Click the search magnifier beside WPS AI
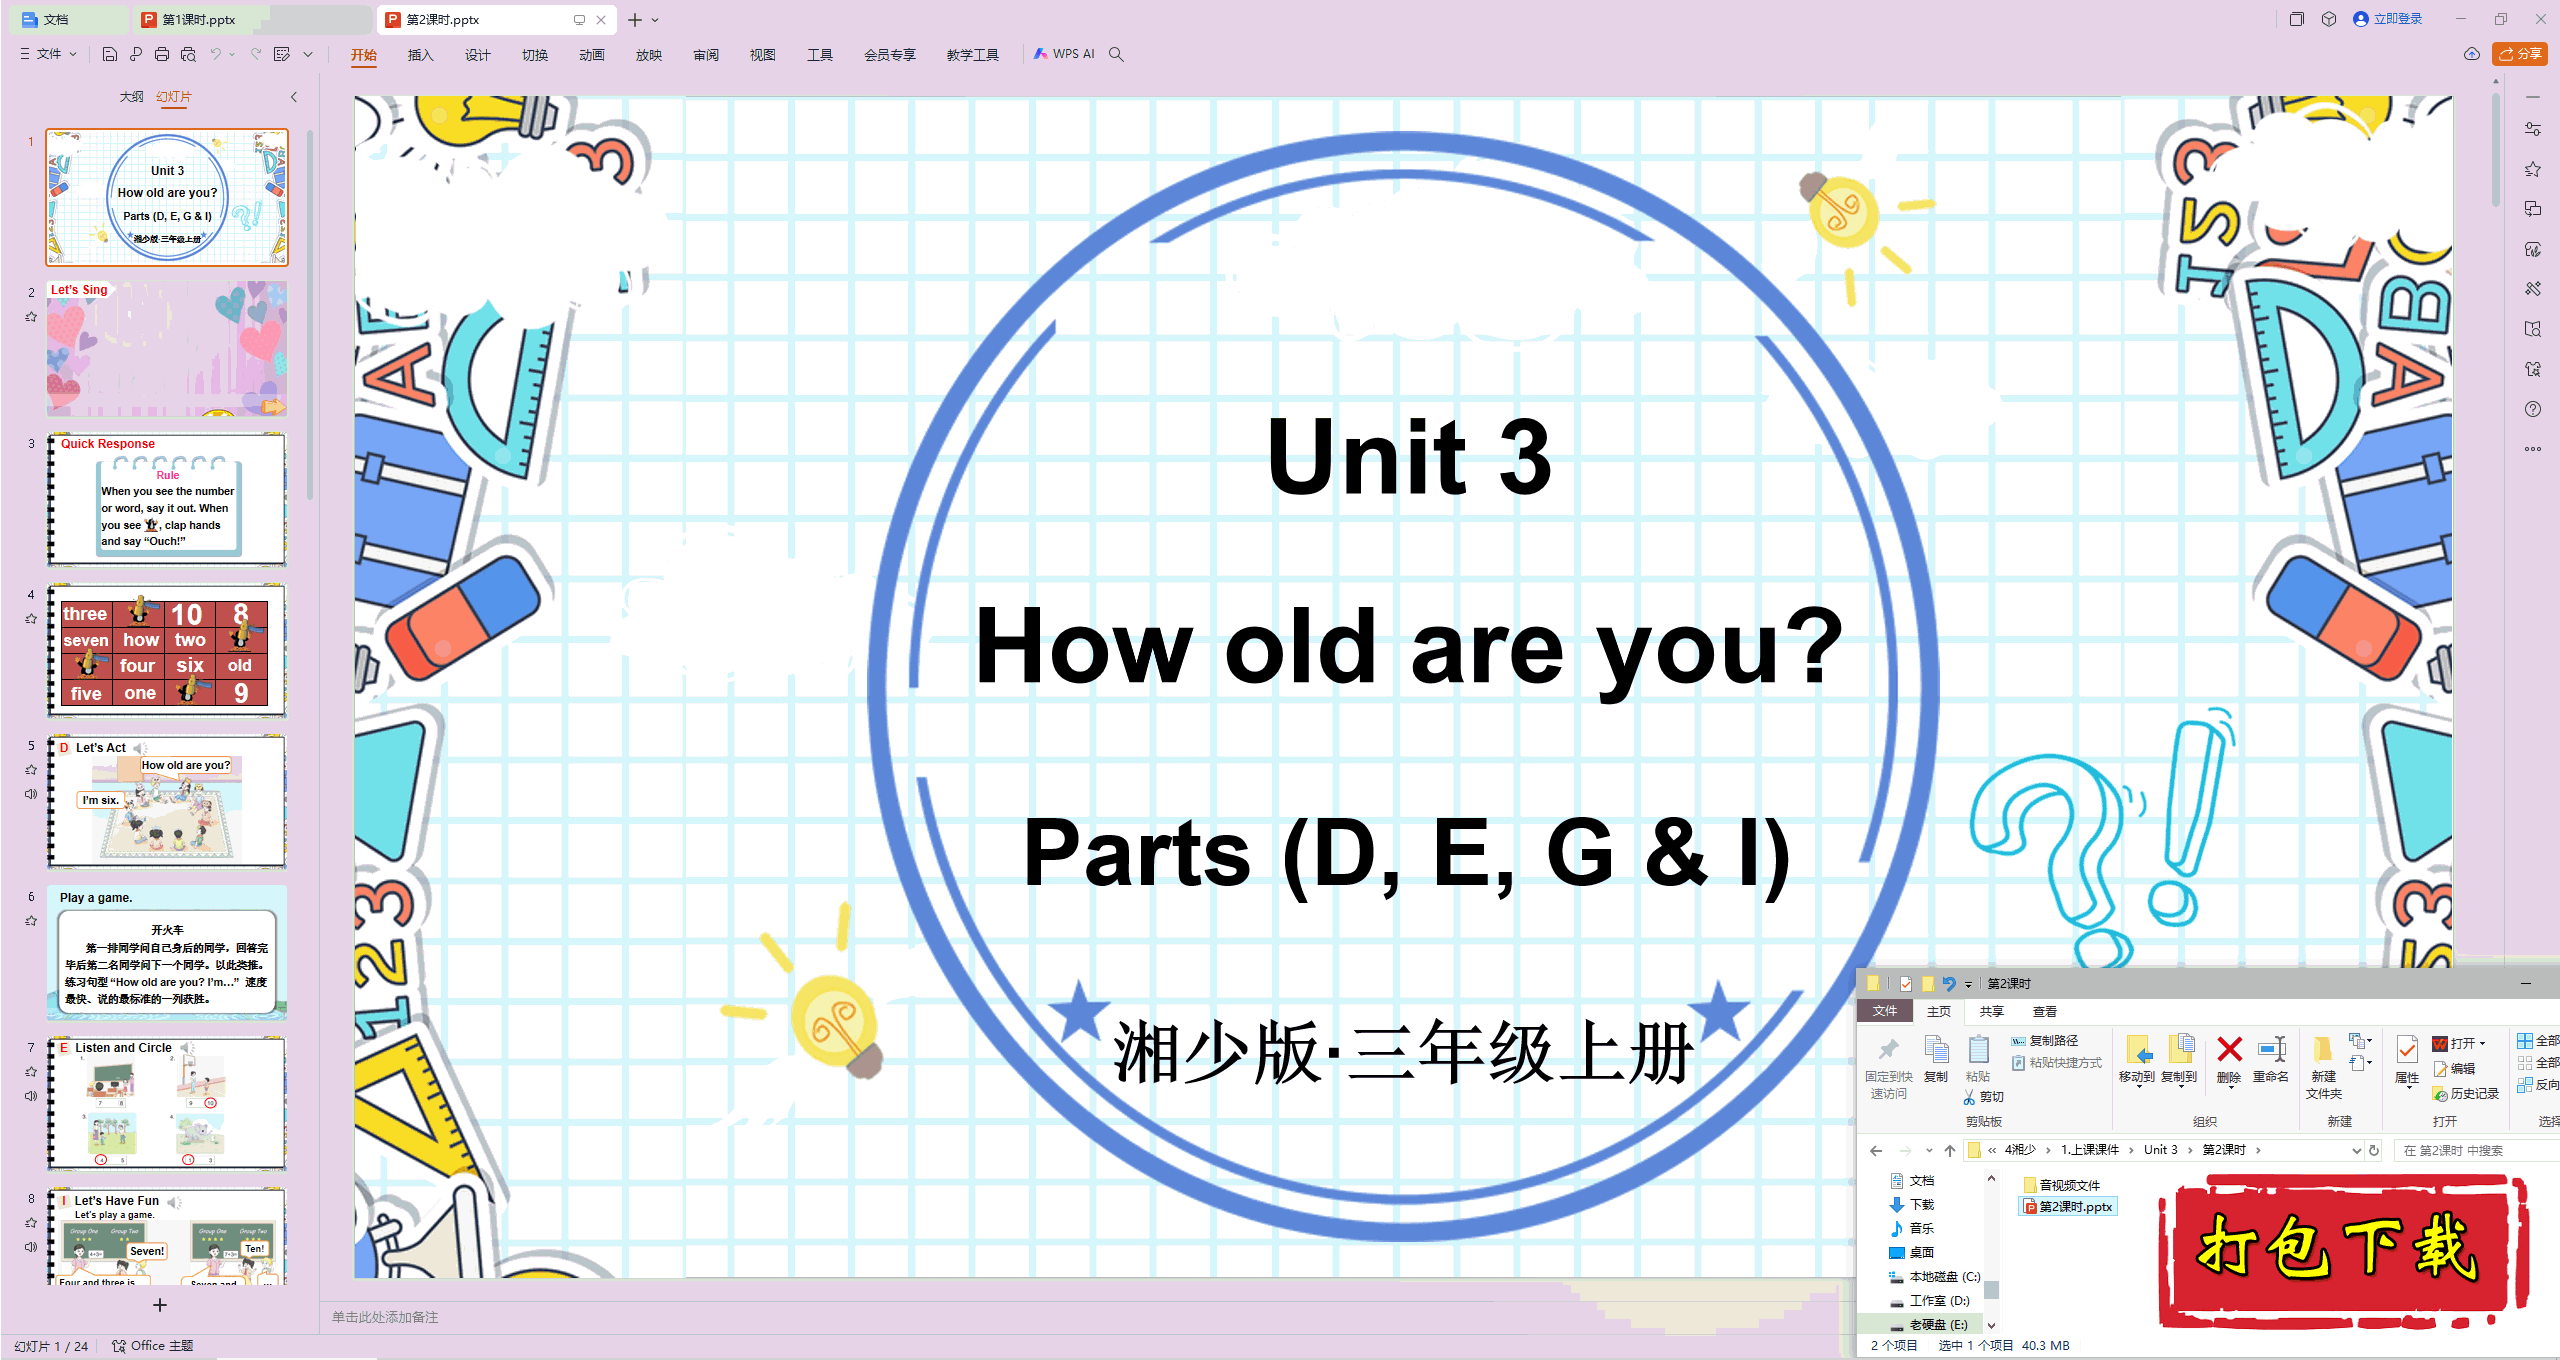The image size is (2560, 1360). click(x=1116, y=54)
